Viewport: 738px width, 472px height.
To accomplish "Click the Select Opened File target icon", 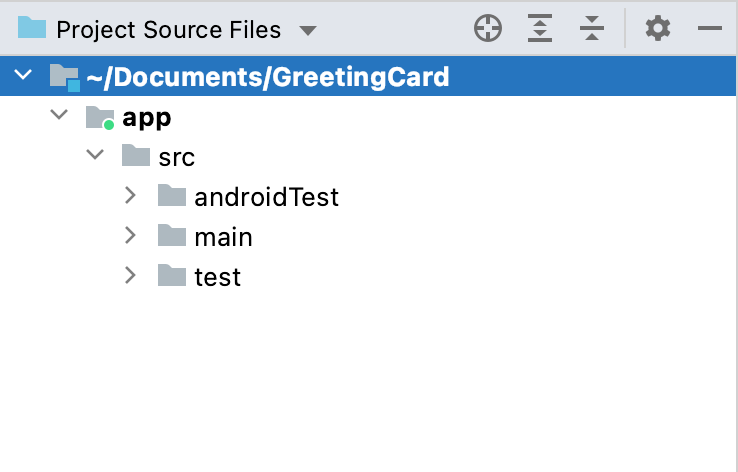I will pyautogui.click(x=488, y=29).
